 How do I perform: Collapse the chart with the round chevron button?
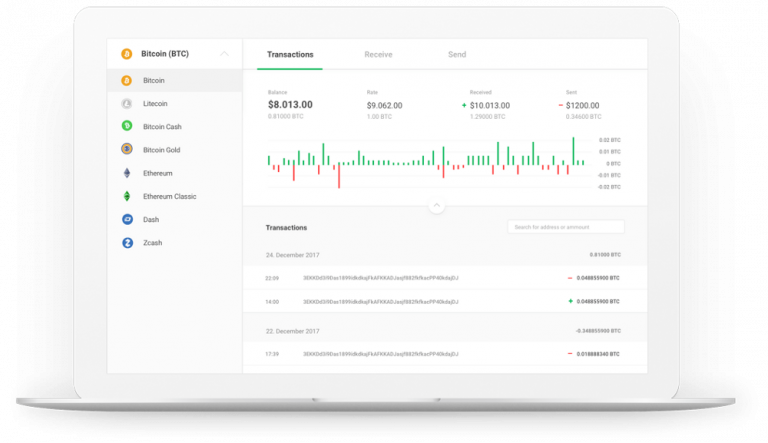coord(435,206)
